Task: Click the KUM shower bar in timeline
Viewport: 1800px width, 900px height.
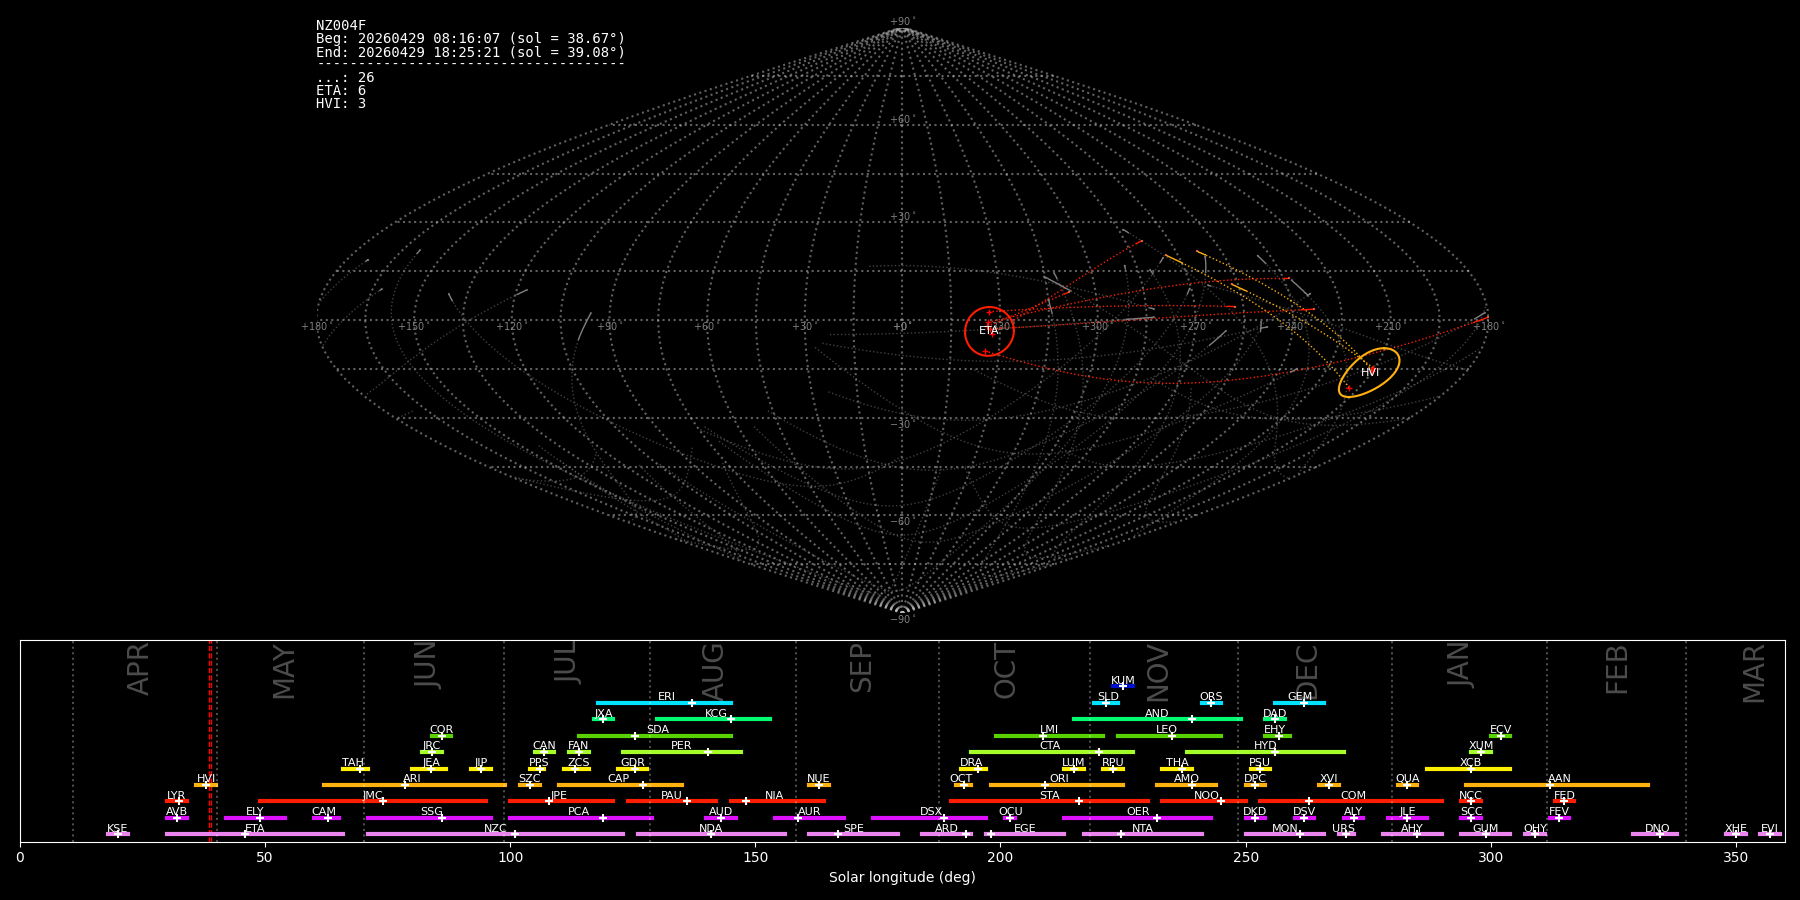Action: pyautogui.click(x=1123, y=686)
